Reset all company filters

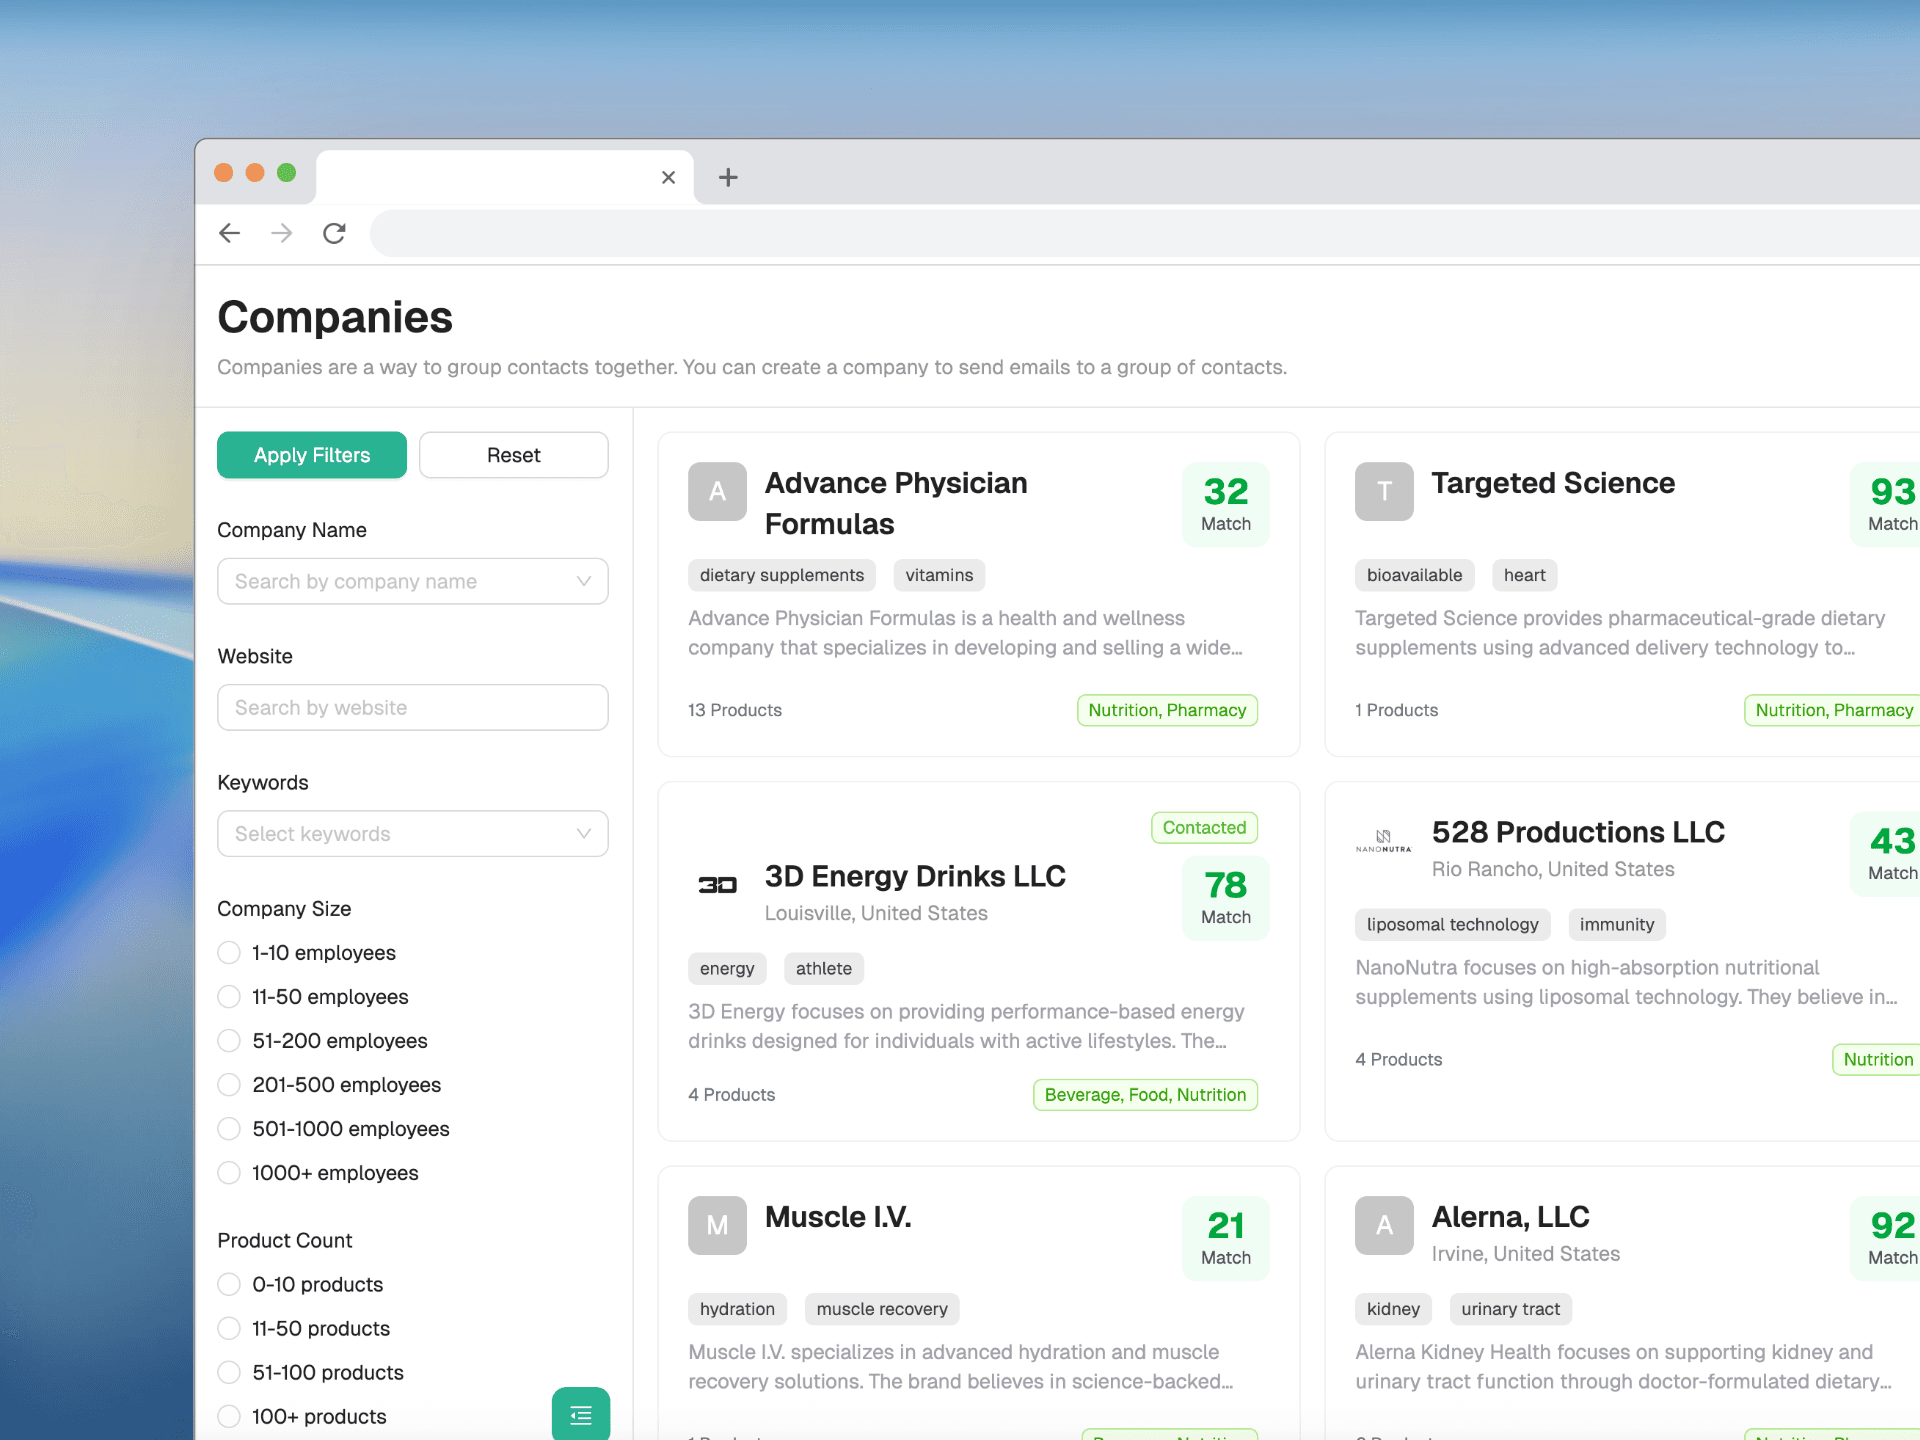pos(513,455)
